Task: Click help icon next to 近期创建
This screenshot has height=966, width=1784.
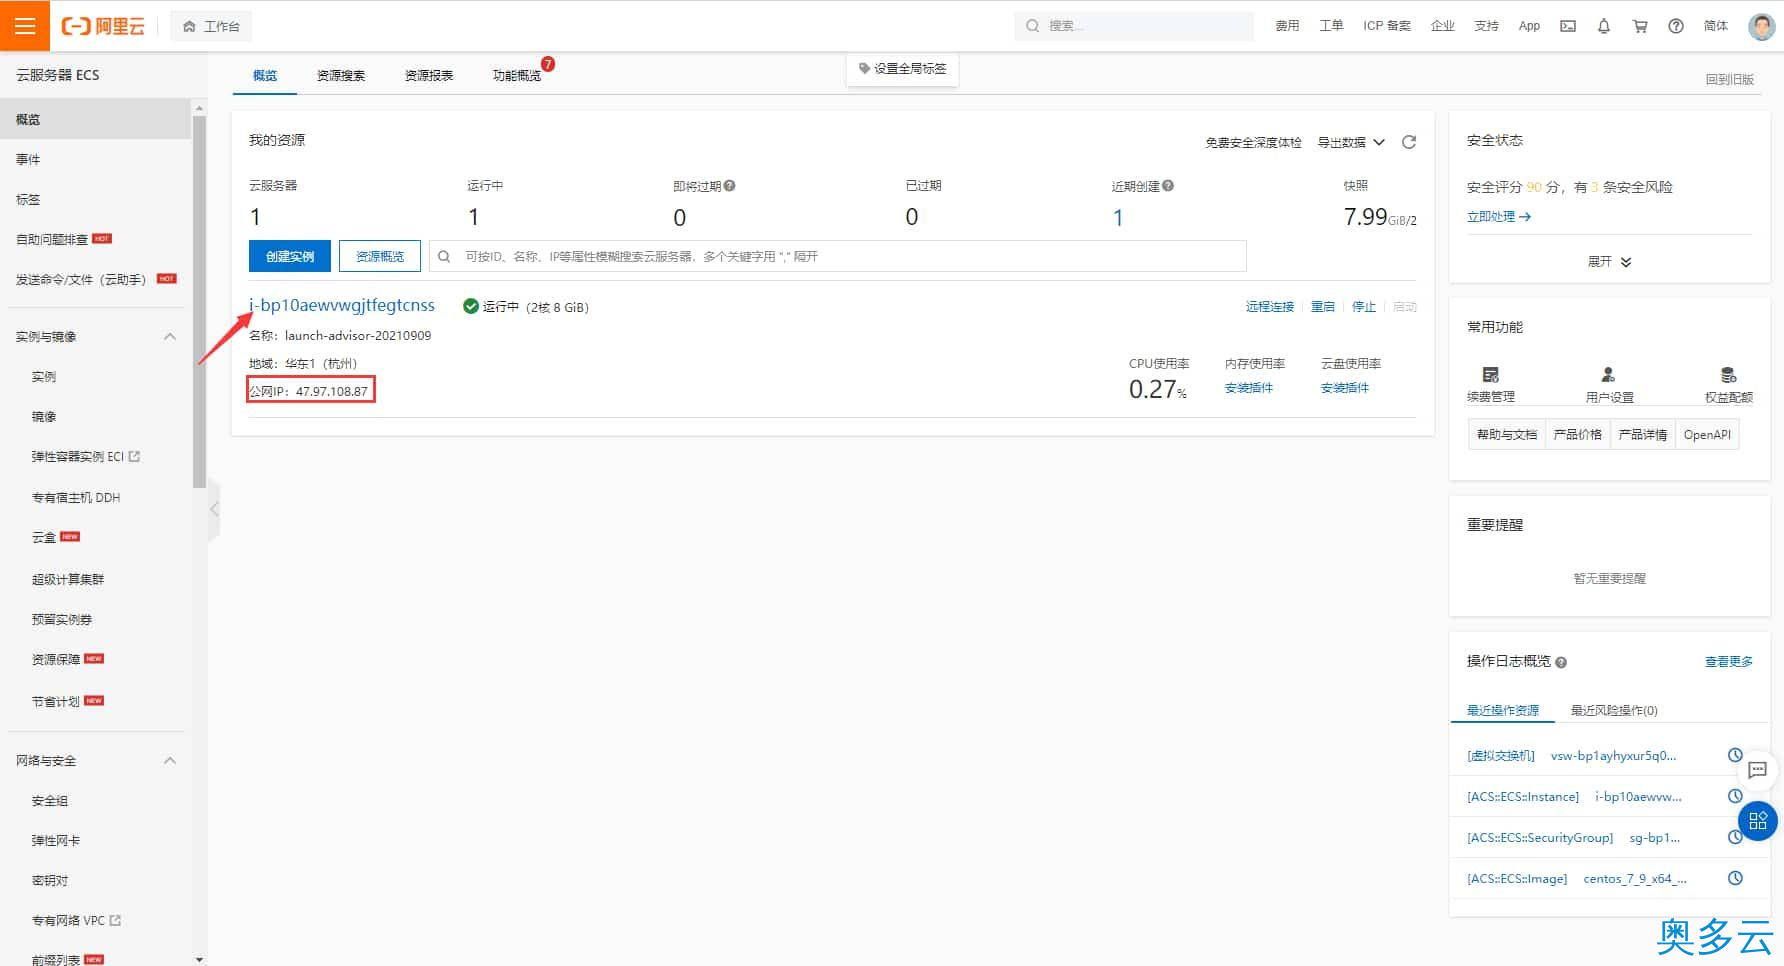Action: [x=1168, y=186]
